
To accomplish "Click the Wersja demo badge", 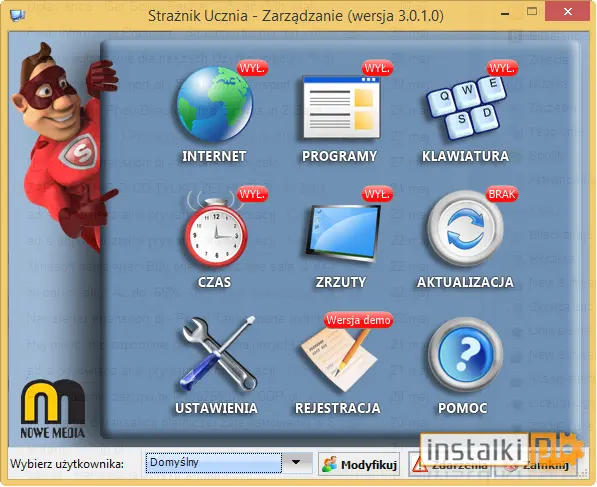I will coord(358,320).
